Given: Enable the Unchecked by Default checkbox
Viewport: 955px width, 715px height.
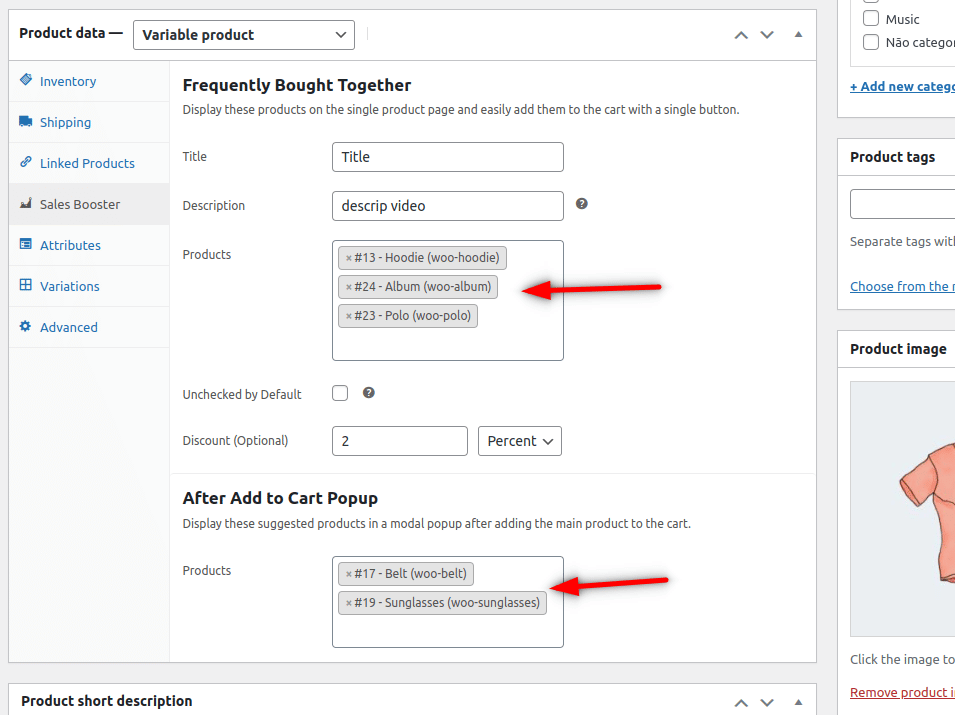Looking at the screenshot, I should [x=340, y=393].
